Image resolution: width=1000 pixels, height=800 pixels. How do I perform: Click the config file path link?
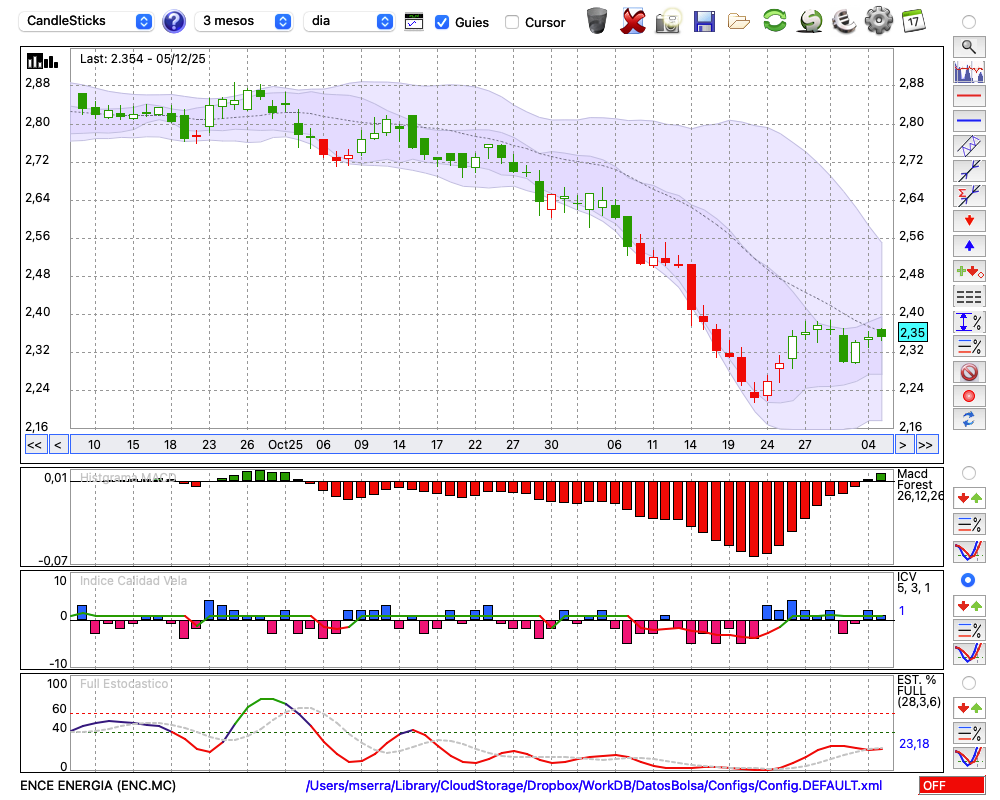click(x=594, y=786)
